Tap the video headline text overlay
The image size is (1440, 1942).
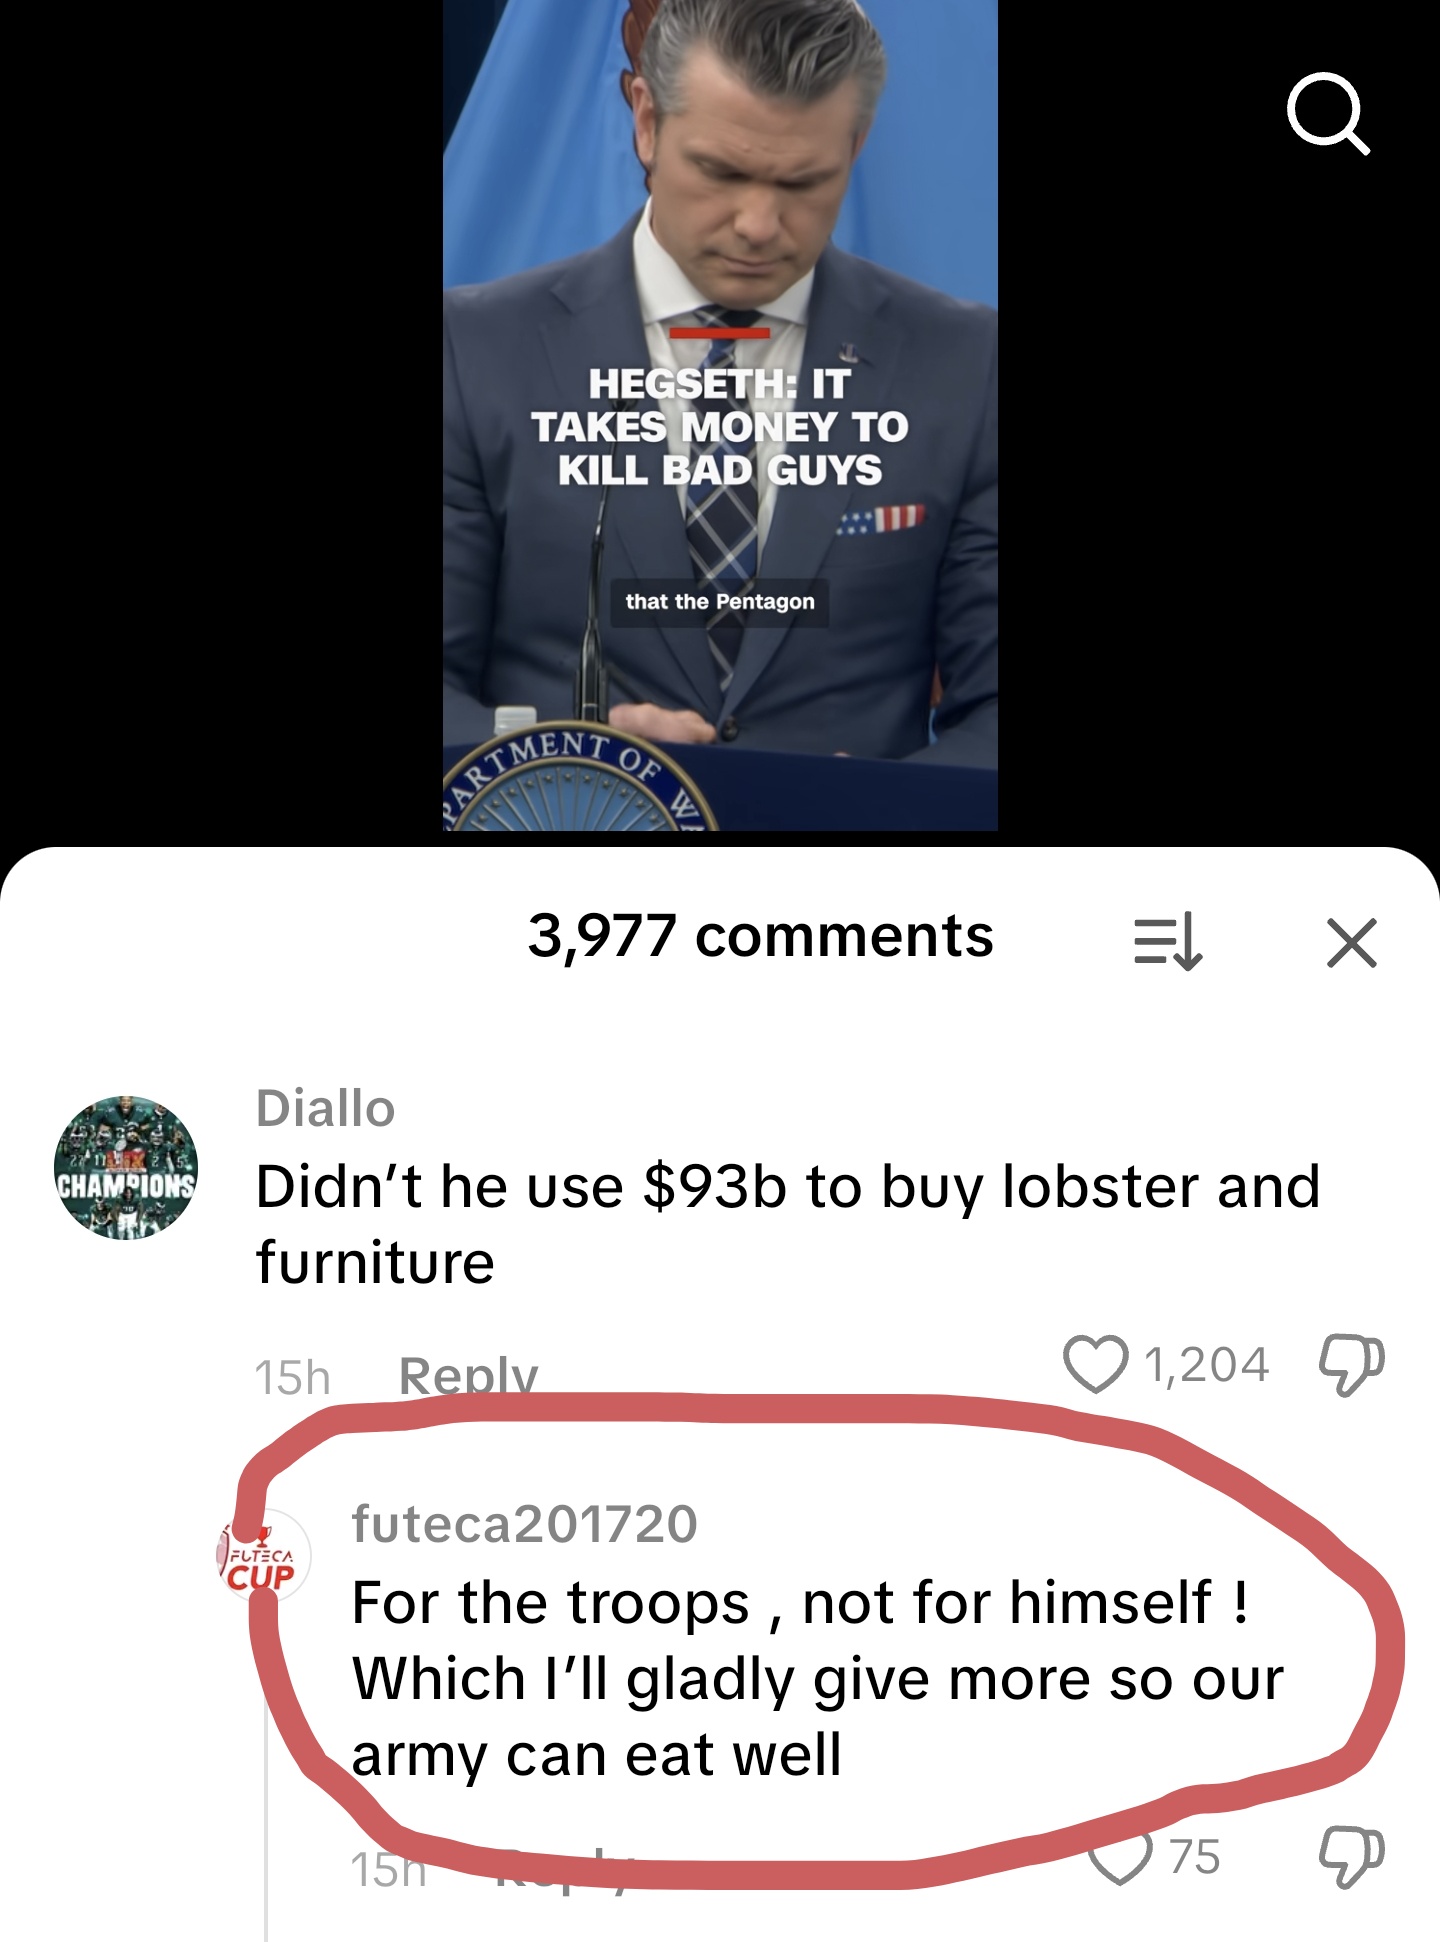click(x=720, y=427)
